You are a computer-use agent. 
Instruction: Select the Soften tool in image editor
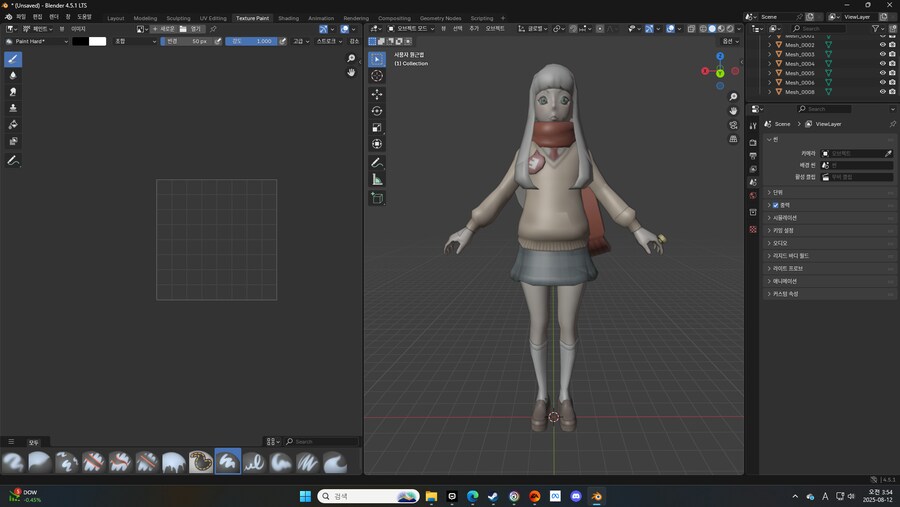coord(13,75)
